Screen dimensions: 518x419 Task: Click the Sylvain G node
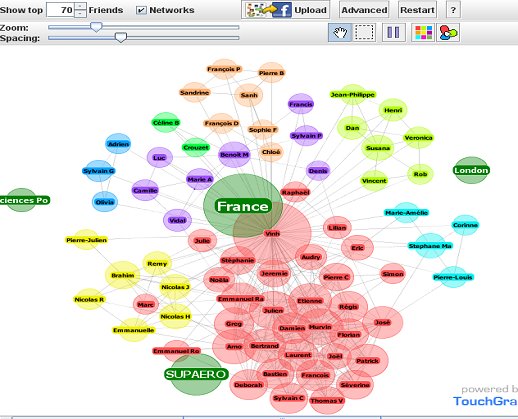click(x=99, y=171)
